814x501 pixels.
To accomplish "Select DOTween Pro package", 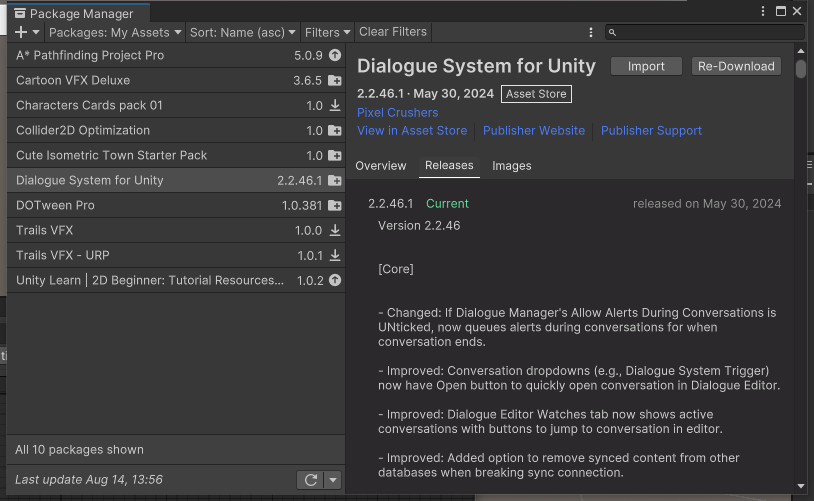I will pyautogui.click(x=176, y=205).
